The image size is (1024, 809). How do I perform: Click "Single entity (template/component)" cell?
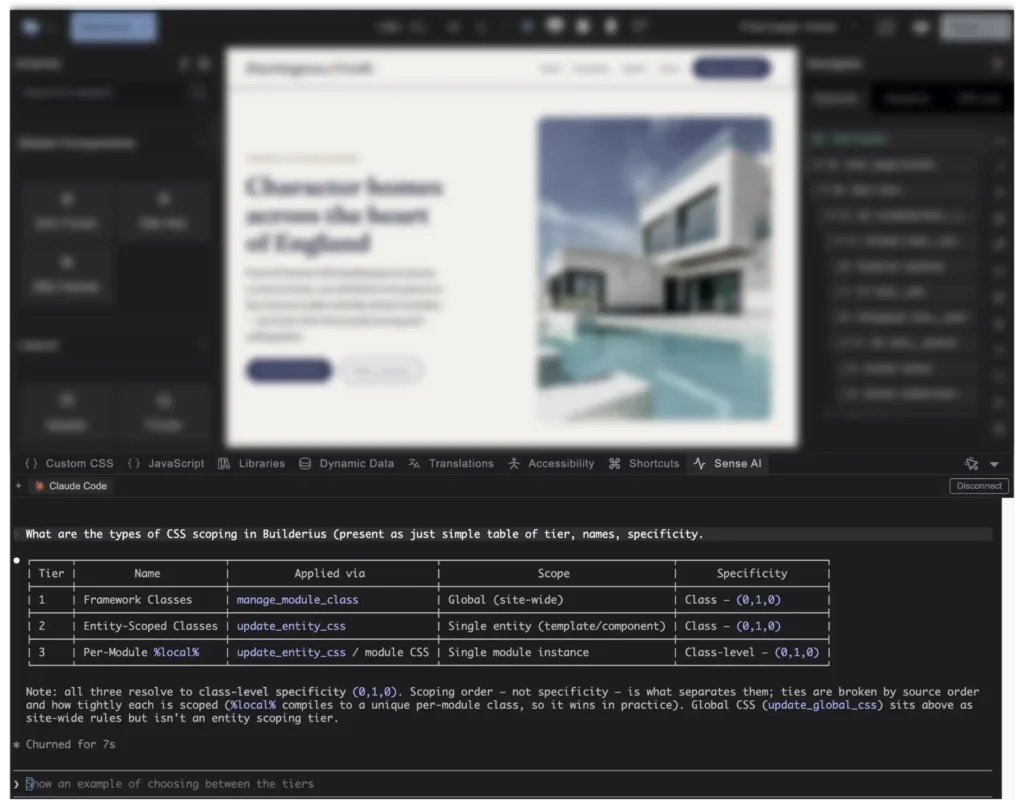tap(556, 626)
